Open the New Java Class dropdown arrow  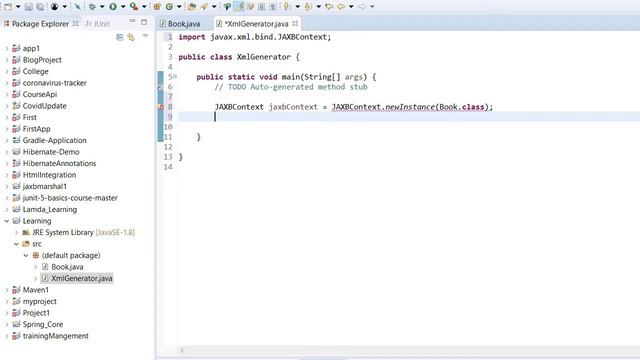179,7
